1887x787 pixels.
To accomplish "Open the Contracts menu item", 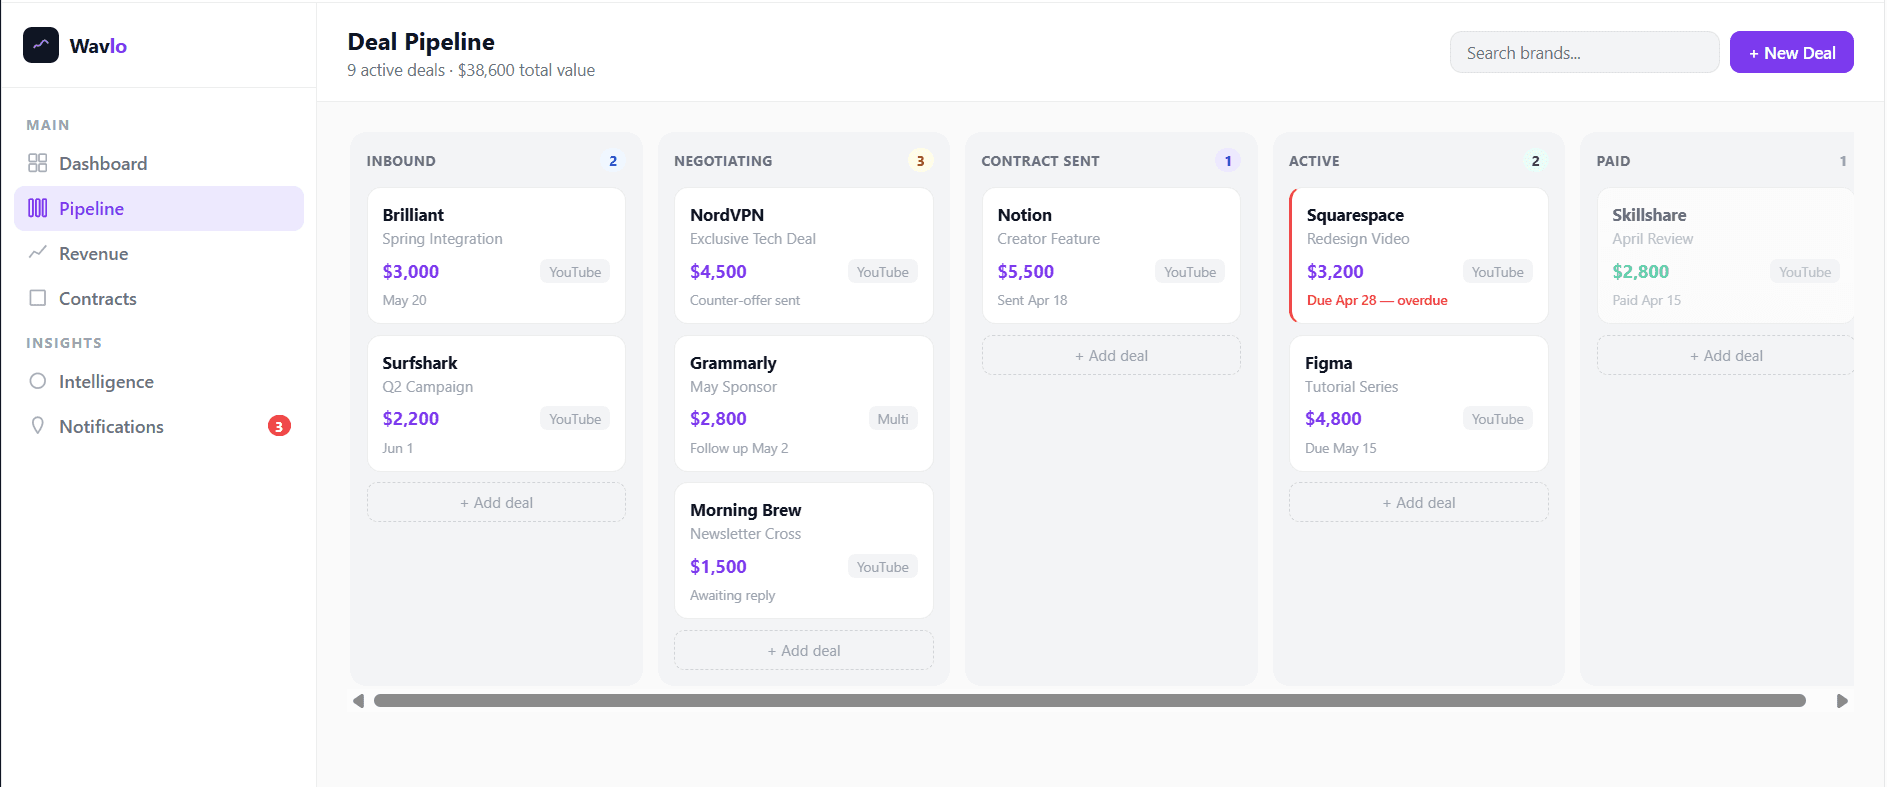I will pos(159,298).
